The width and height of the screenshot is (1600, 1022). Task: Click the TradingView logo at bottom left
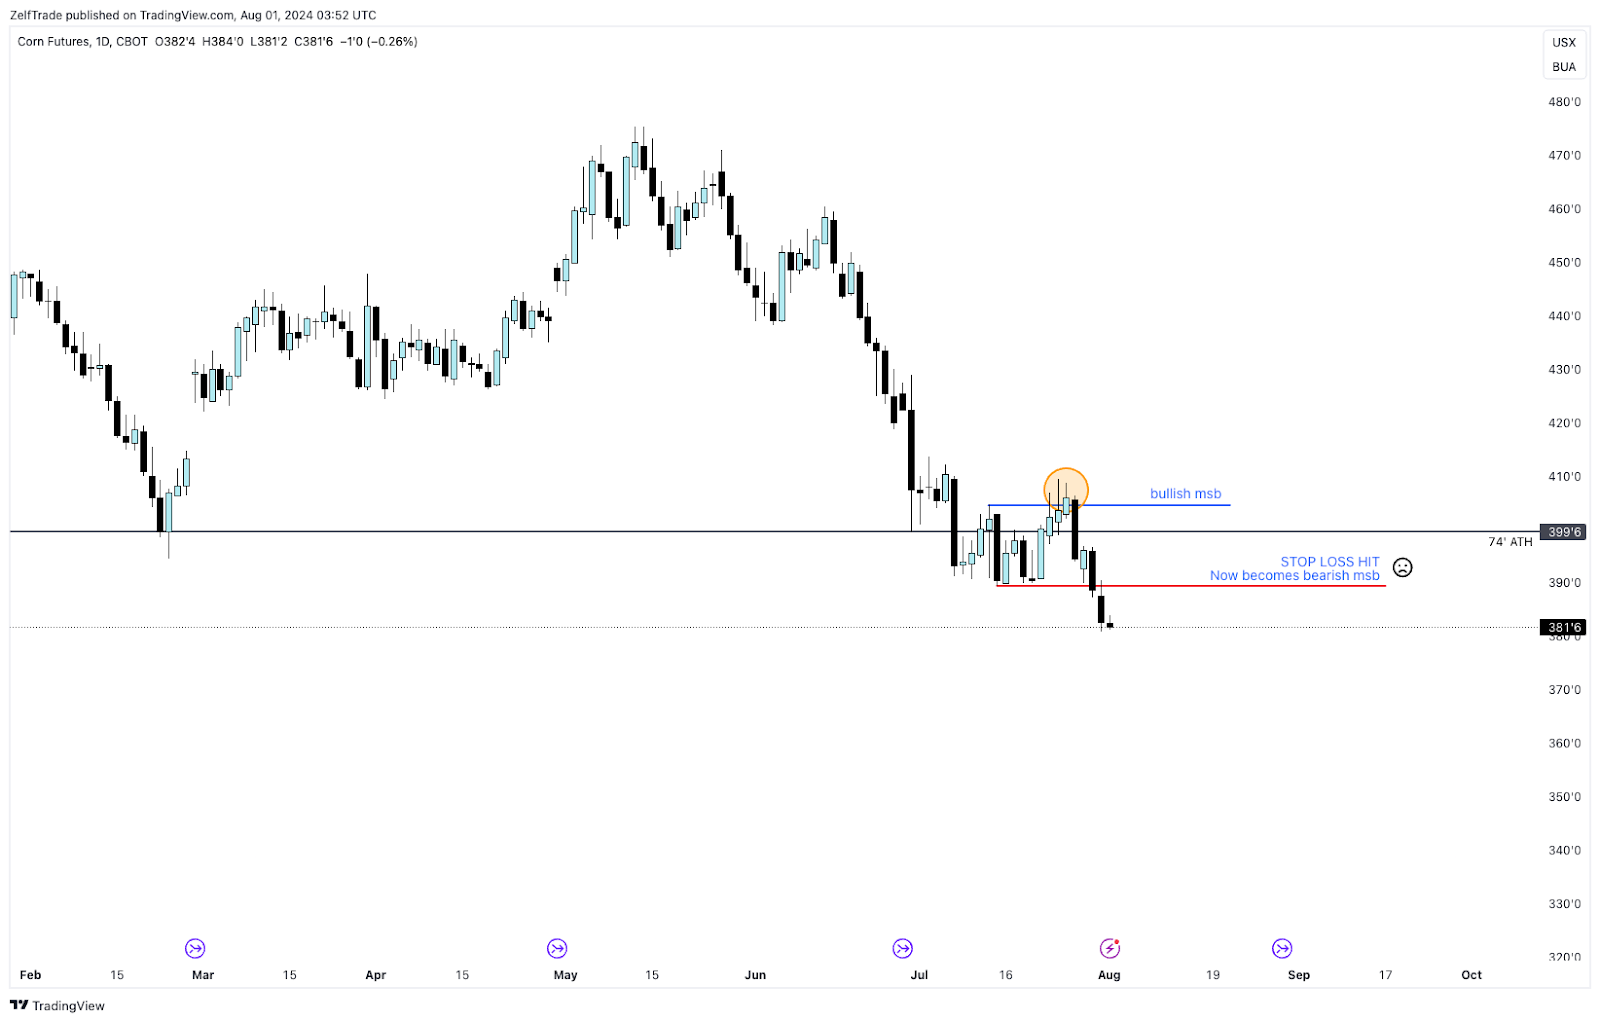click(x=57, y=1005)
